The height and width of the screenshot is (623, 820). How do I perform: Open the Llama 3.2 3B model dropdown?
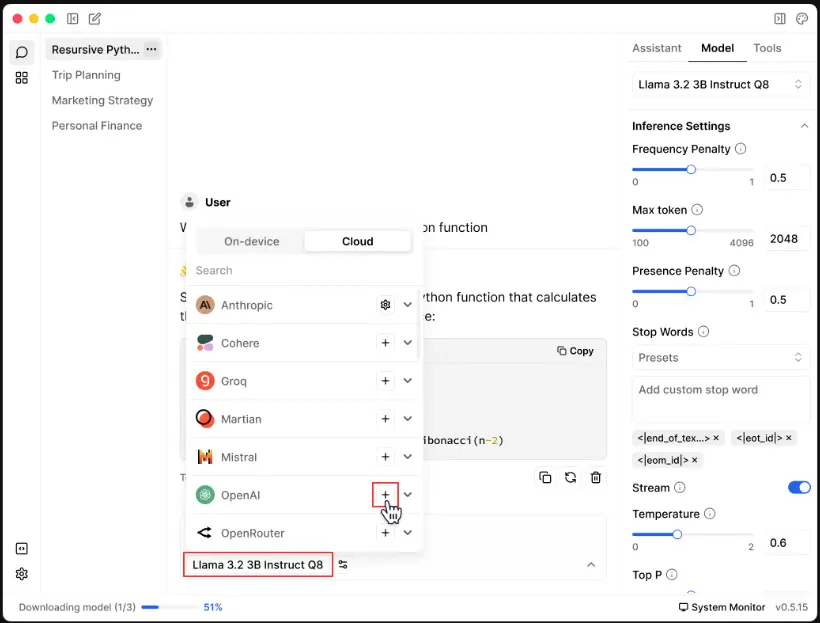tap(720, 85)
